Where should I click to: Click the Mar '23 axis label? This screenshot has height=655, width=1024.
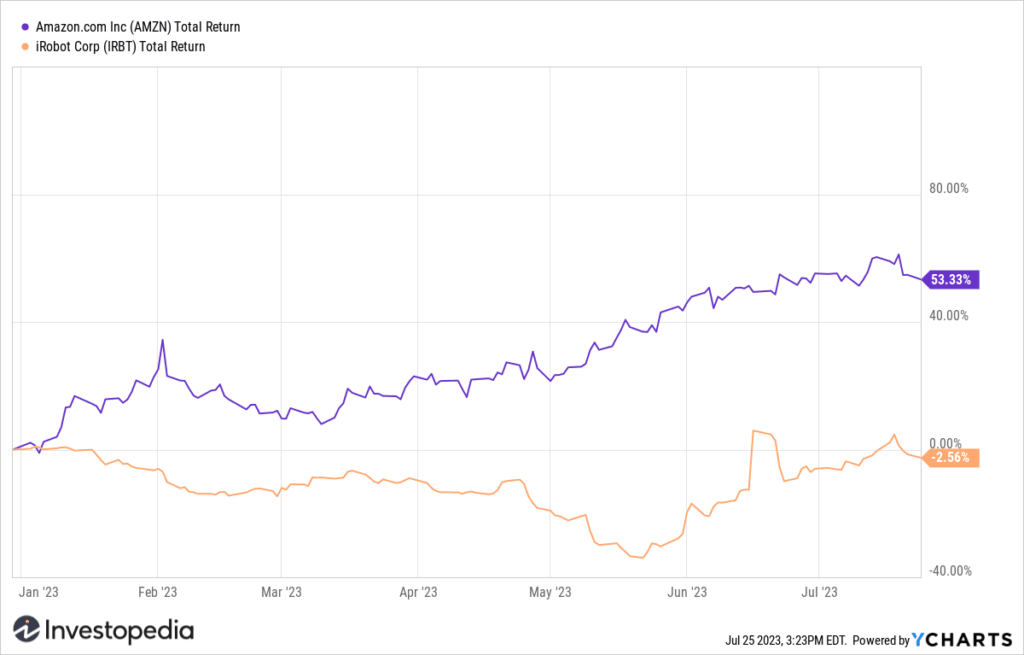281,592
